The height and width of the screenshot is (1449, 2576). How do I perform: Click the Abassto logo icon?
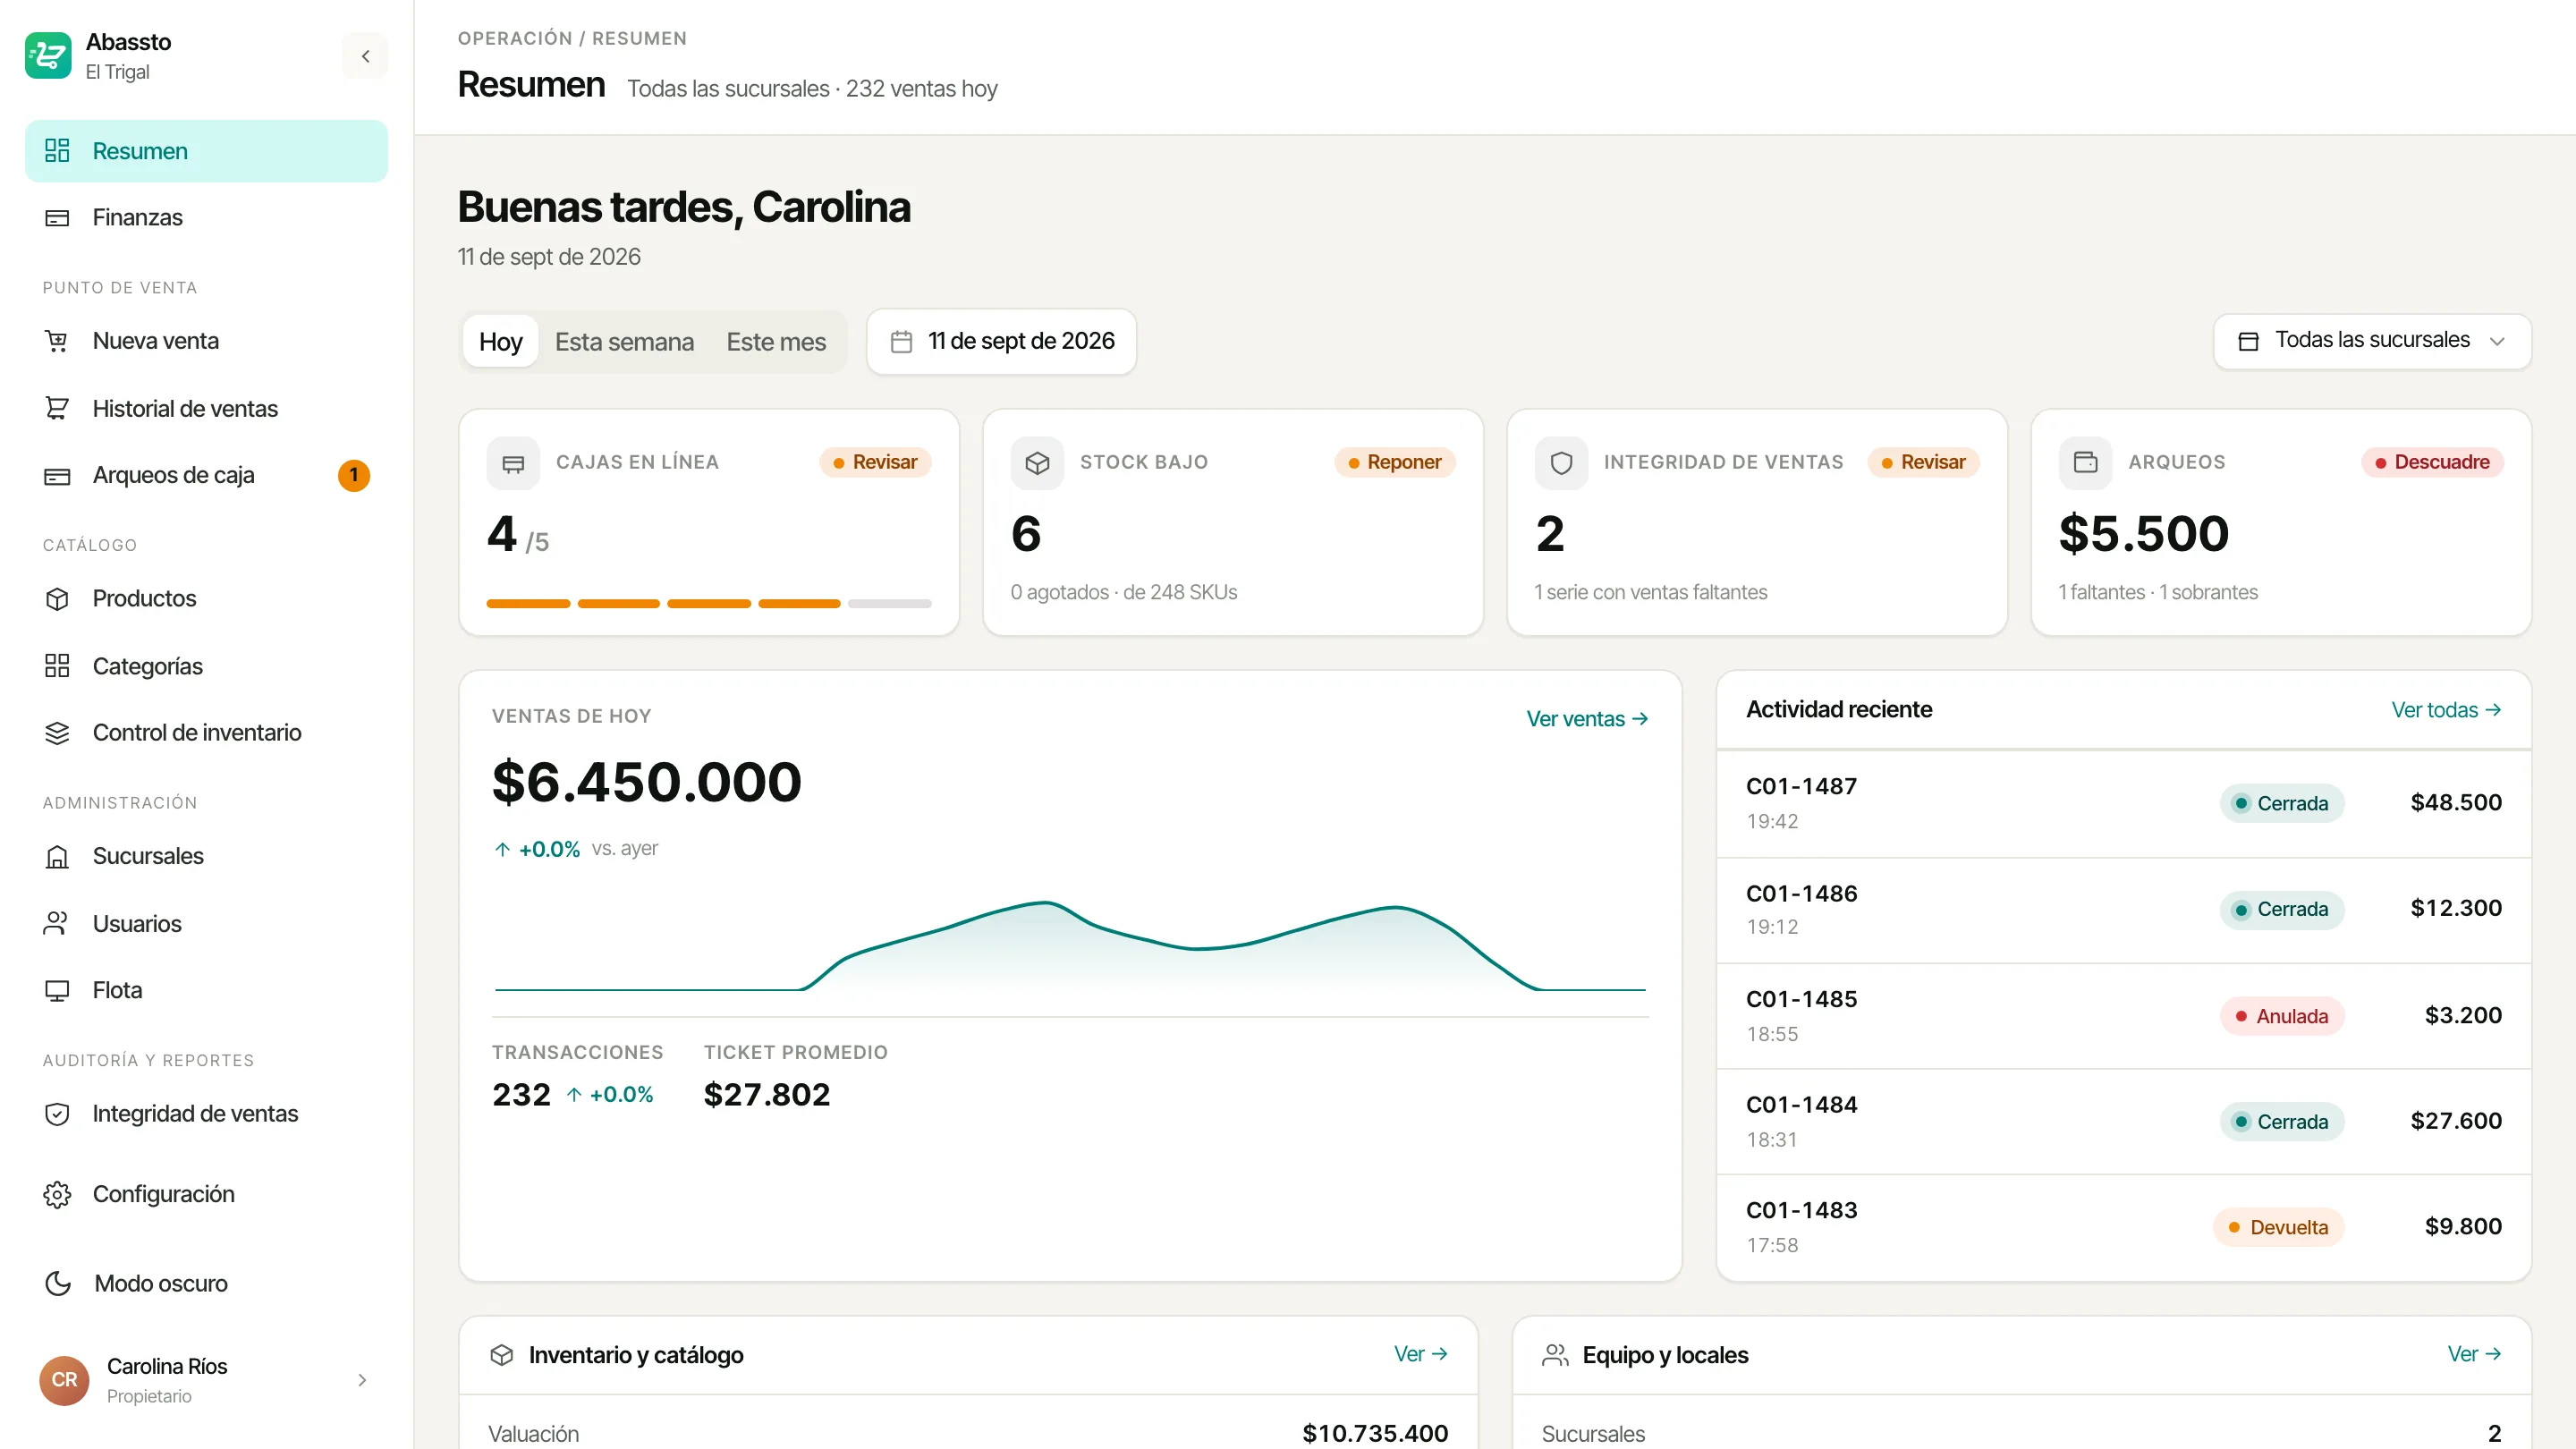tap(48, 56)
